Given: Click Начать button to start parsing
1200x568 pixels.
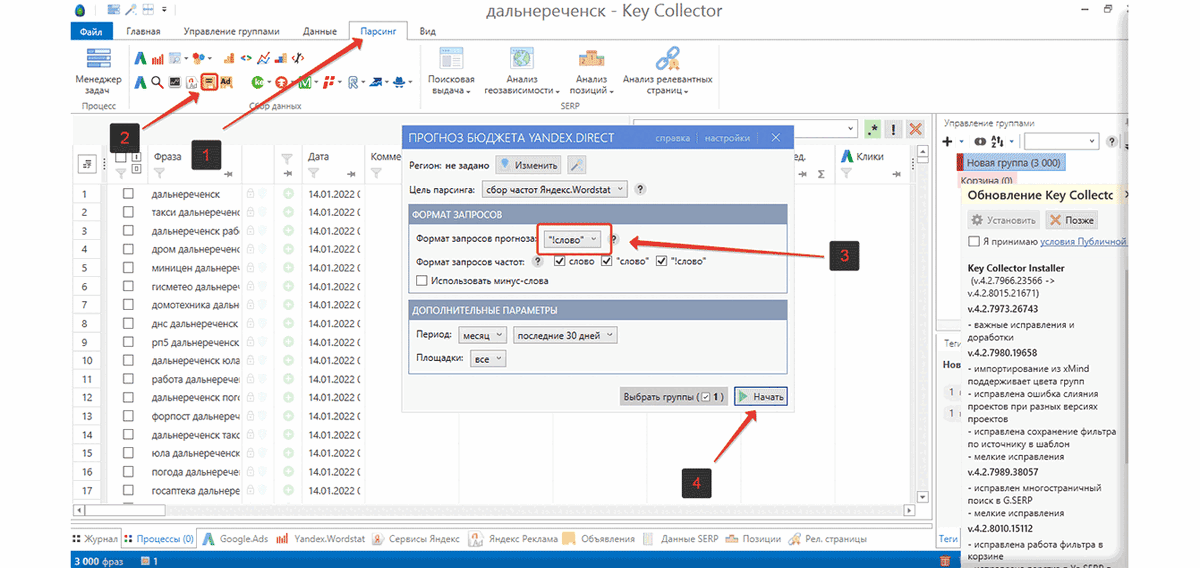Looking at the screenshot, I should click(x=760, y=397).
